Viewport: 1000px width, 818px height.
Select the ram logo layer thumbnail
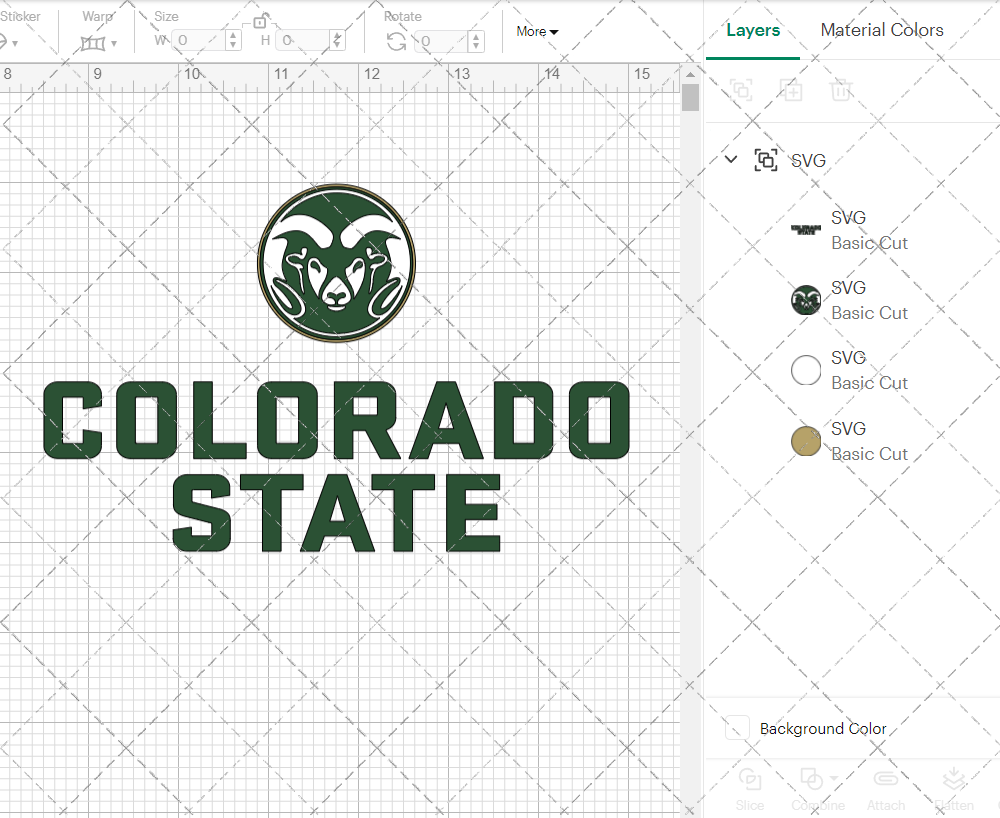pyautogui.click(x=806, y=300)
